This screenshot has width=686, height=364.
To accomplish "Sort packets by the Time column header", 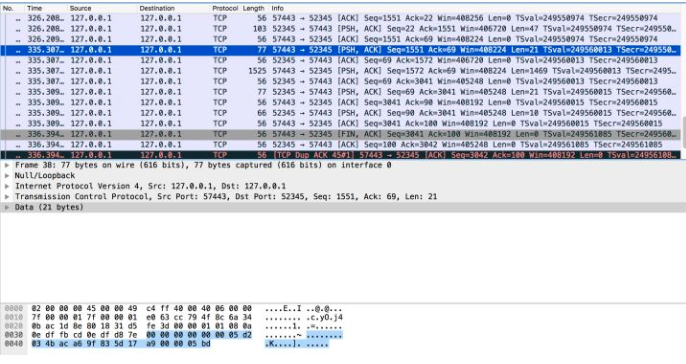I will coord(35,8).
